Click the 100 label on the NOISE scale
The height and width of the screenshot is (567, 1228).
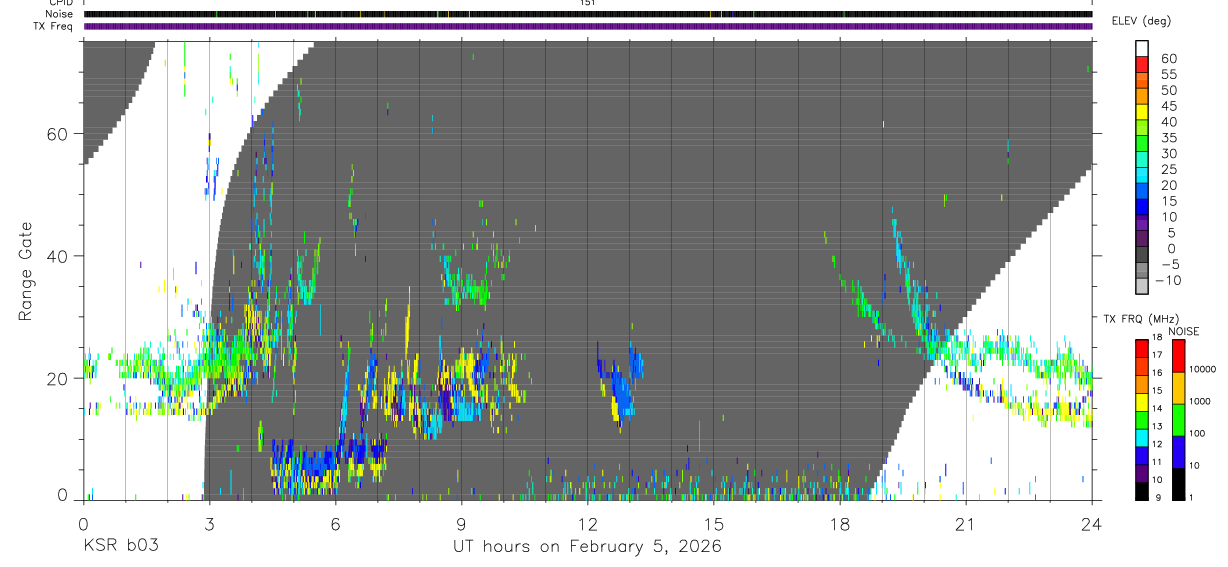(x=1198, y=433)
